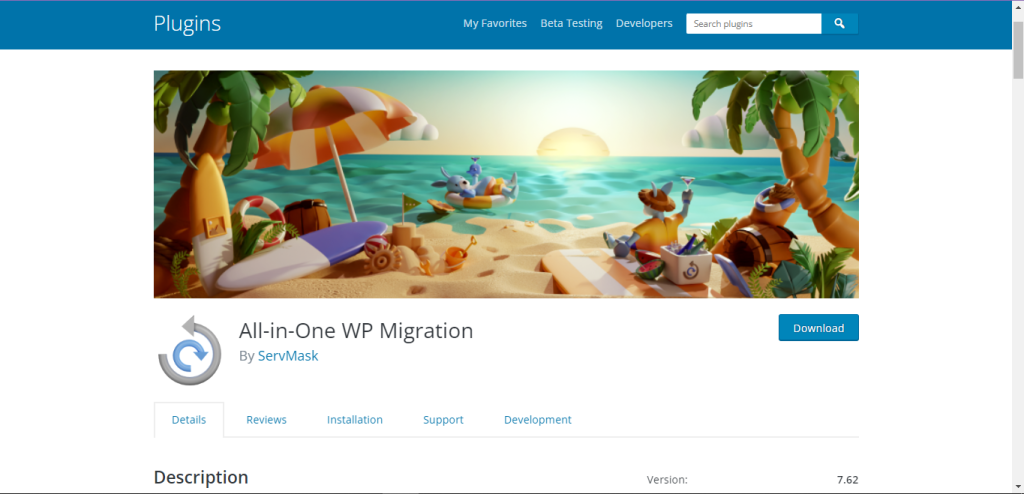Click the Version label text
The width and height of the screenshot is (1024, 494).
(x=667, y=480)
